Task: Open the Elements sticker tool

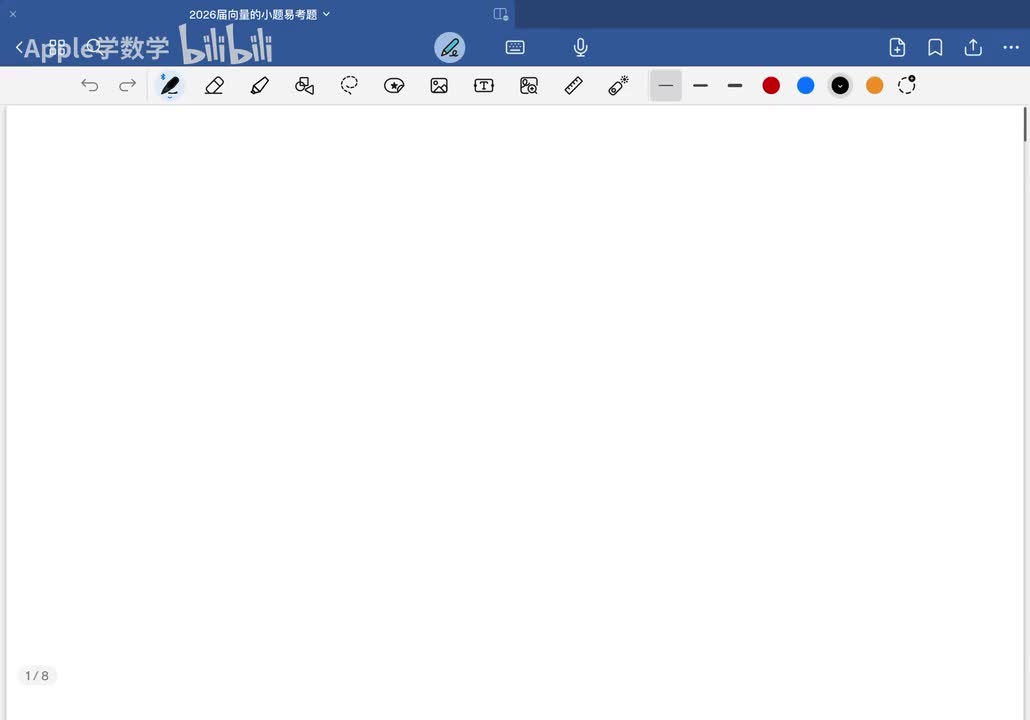Action: (x=394, y=85)
